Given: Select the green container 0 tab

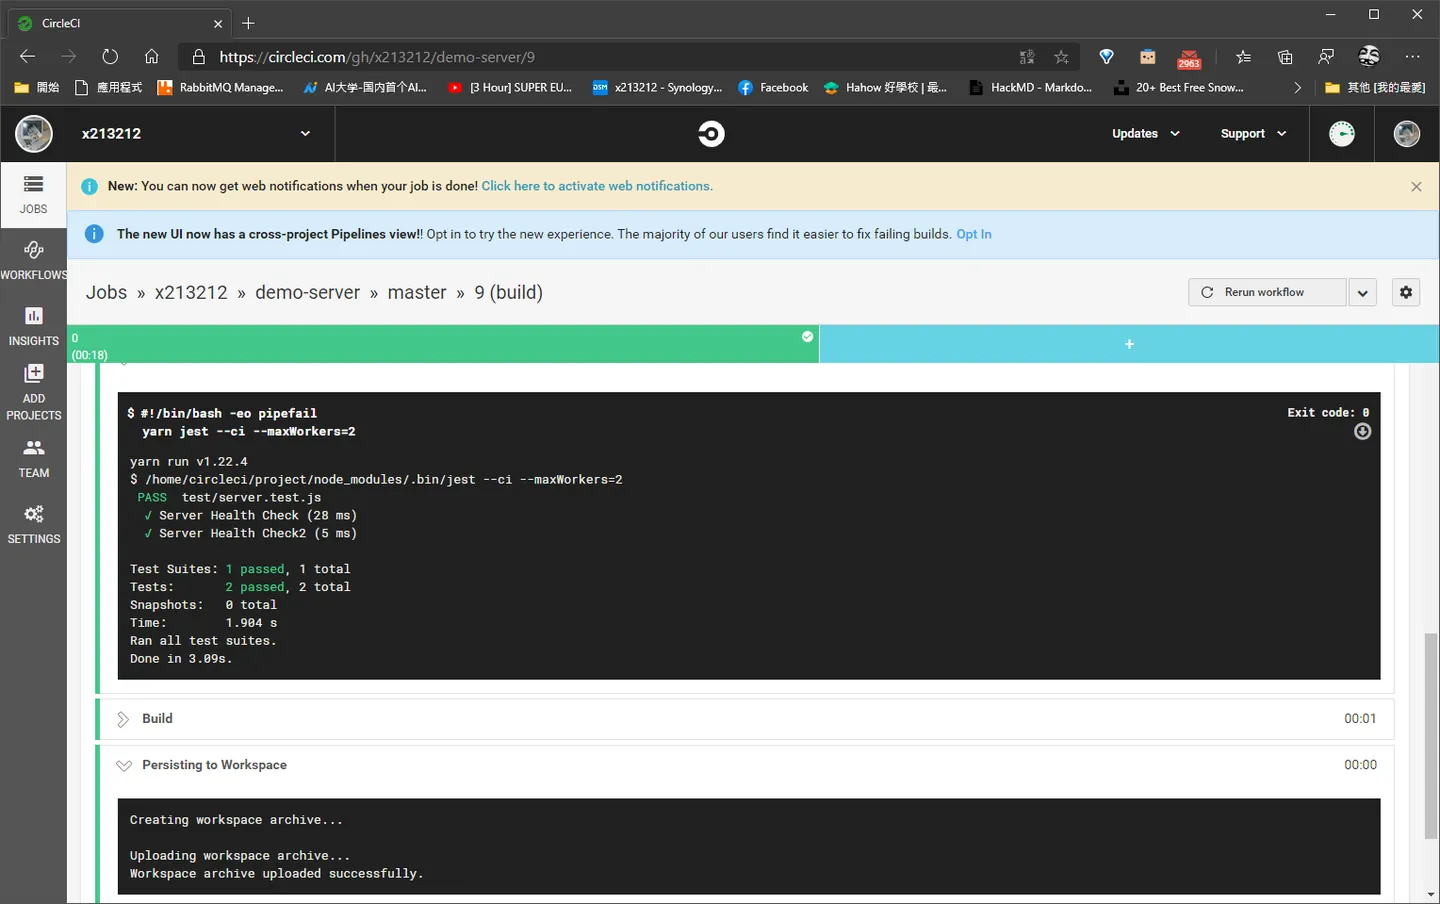Looking at the screenshot, I should point(443,344).
